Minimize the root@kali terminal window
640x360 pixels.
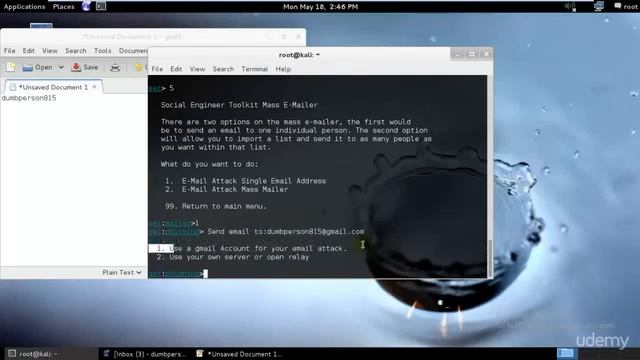[458, 54]
